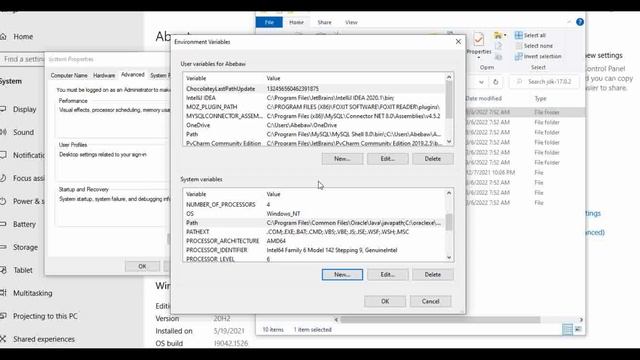This screenshot has width=640, height=360.
Task: Open the Properties dropdown arrow
Action: pyautogui.click(x=479, y=57)
